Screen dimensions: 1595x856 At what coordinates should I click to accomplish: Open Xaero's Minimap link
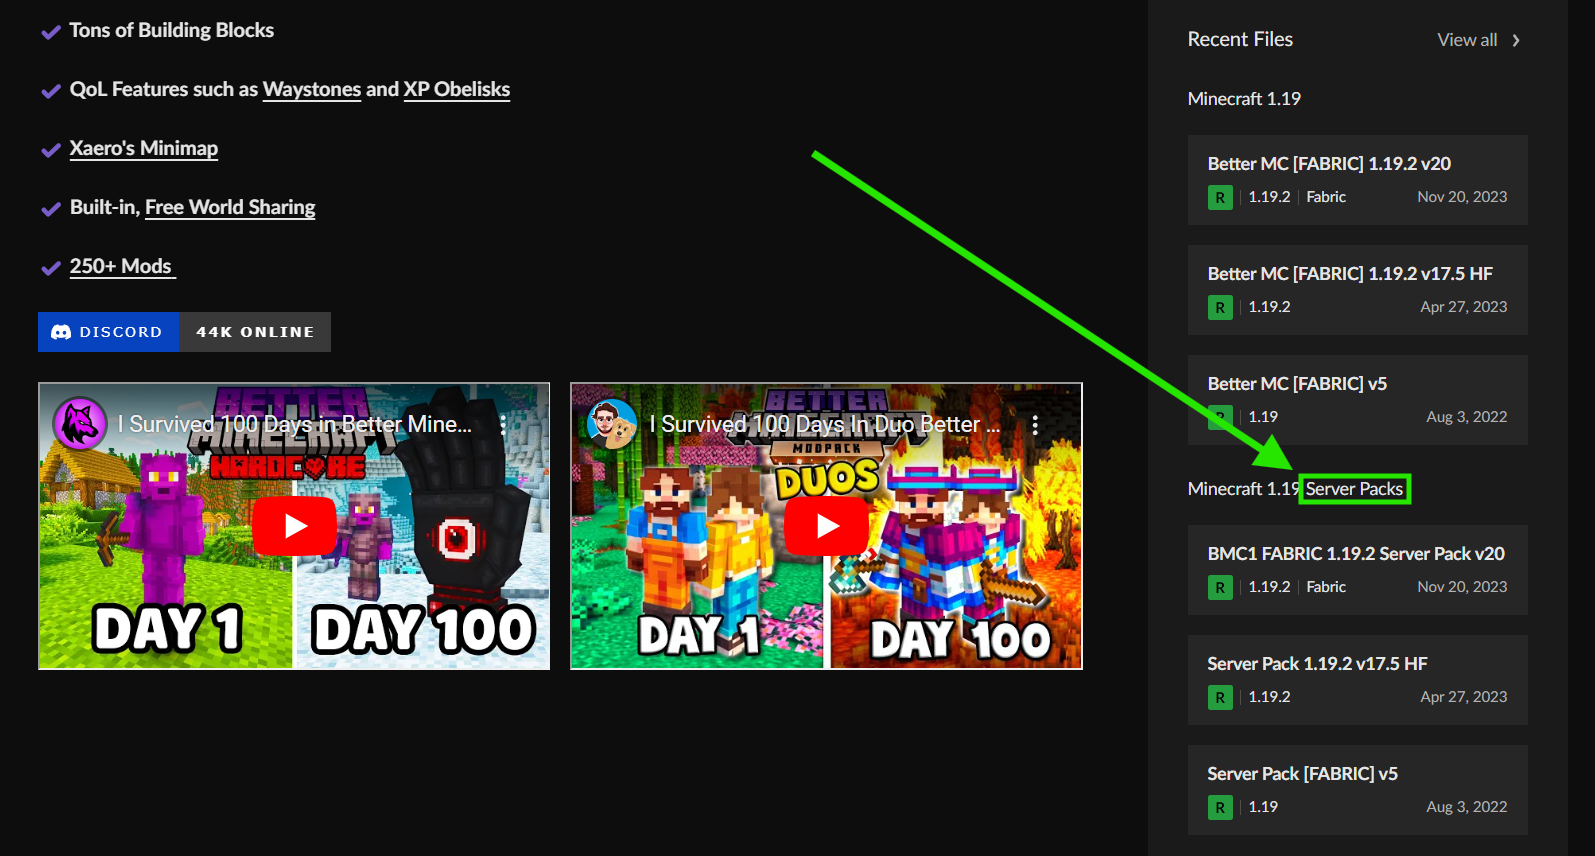pos(143,149)
